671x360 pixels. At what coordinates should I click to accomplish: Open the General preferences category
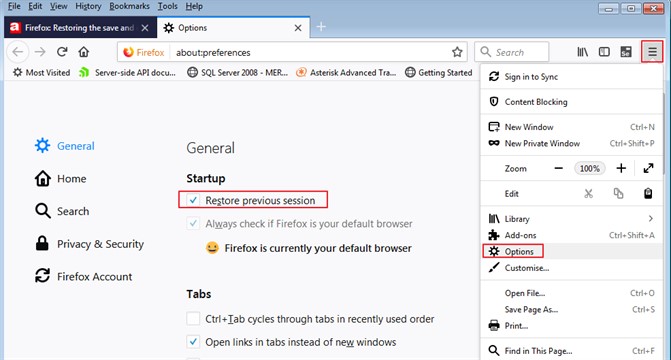[x=65, y=146]
